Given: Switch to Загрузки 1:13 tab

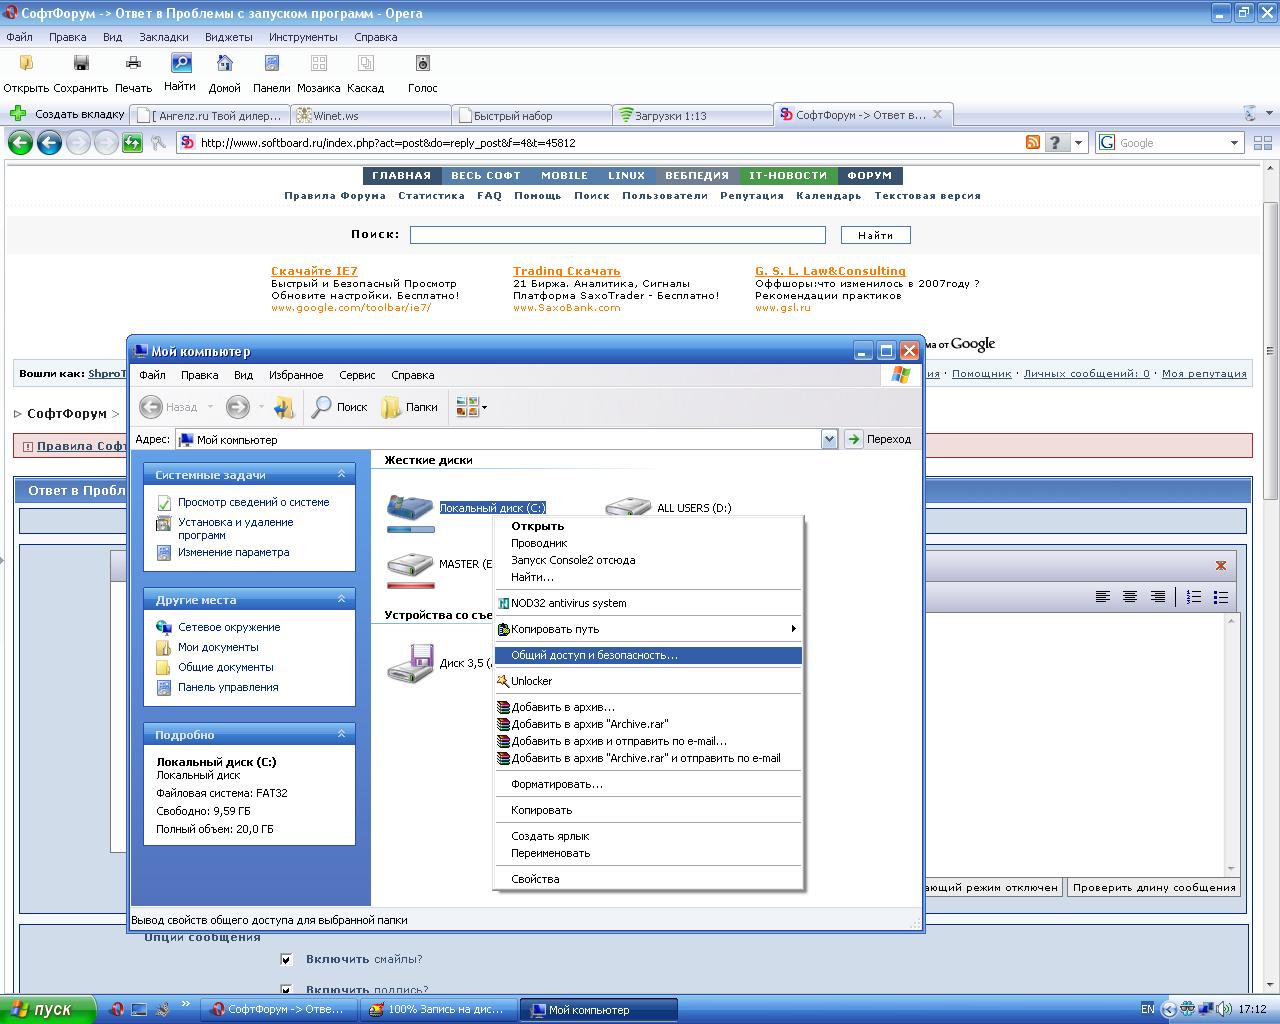Looking at the screenshot, I should coord(692,115).
